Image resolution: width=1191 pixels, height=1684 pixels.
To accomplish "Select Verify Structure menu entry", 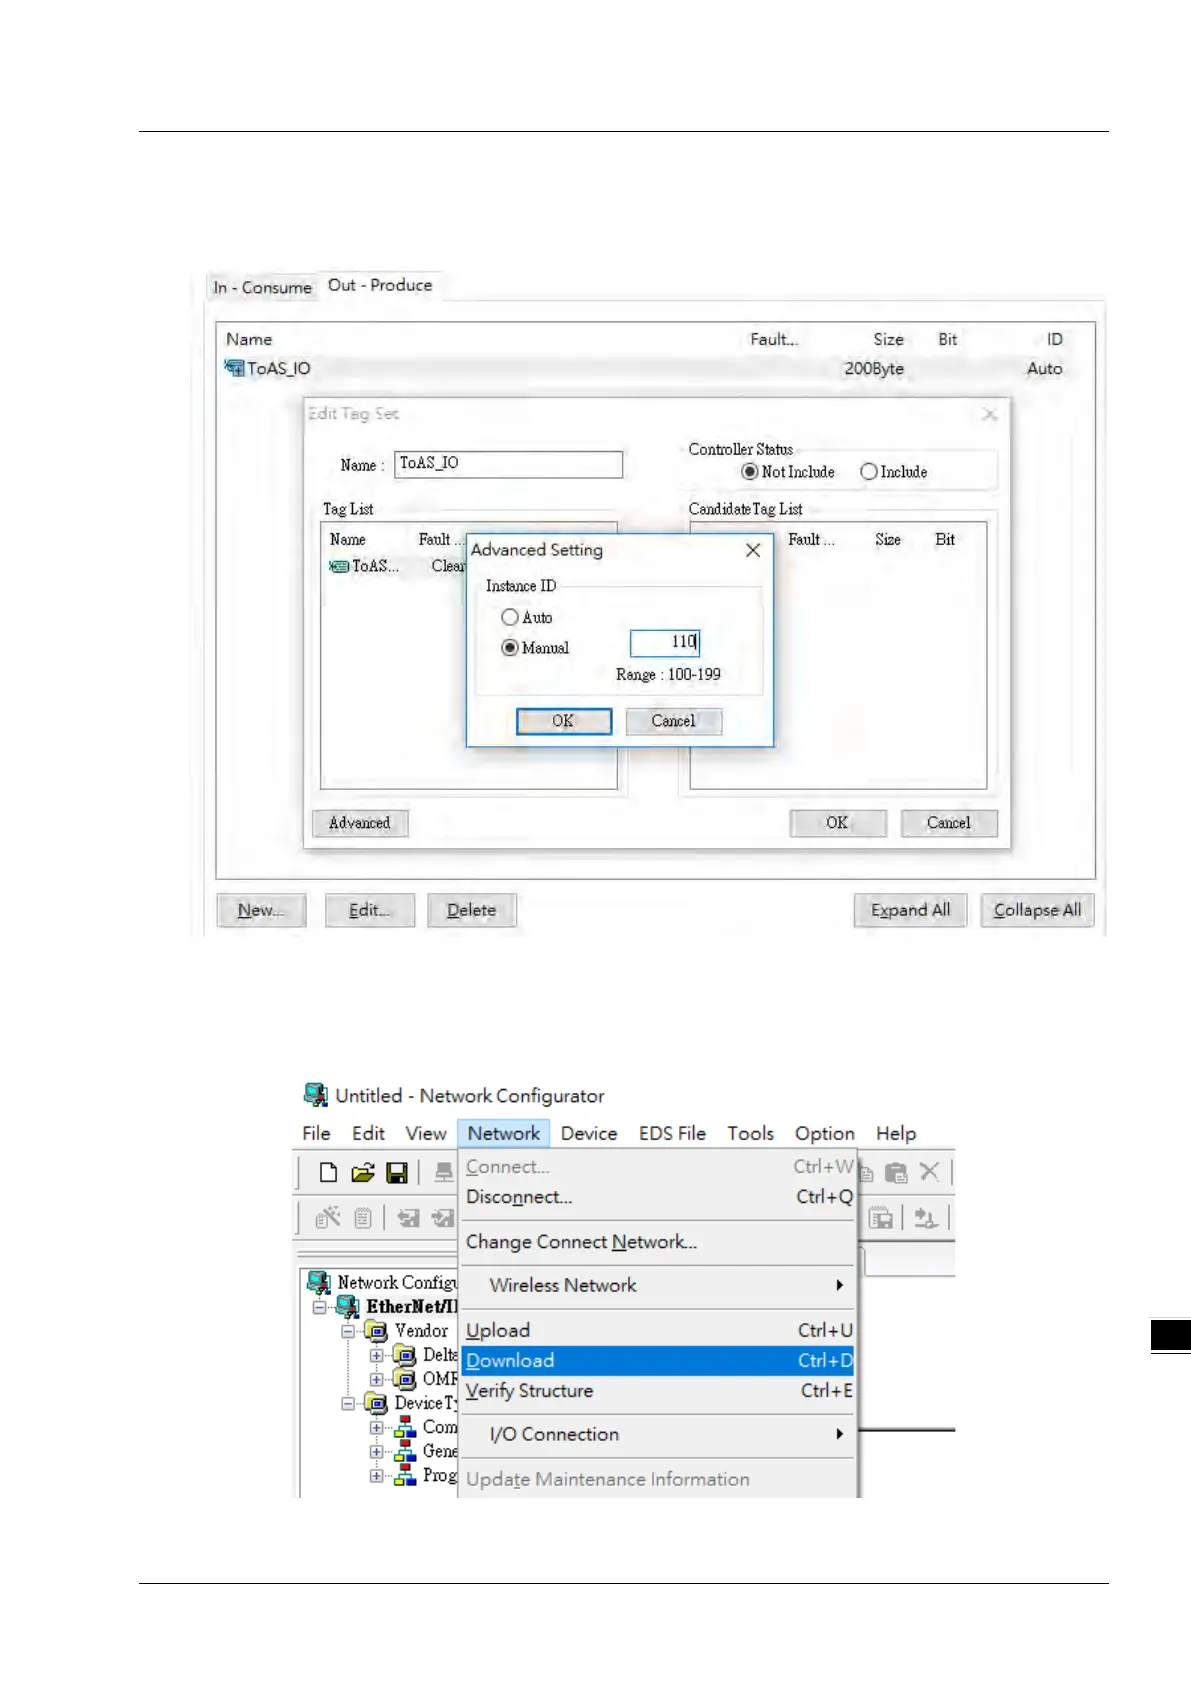I will (x=658, y=1390).
